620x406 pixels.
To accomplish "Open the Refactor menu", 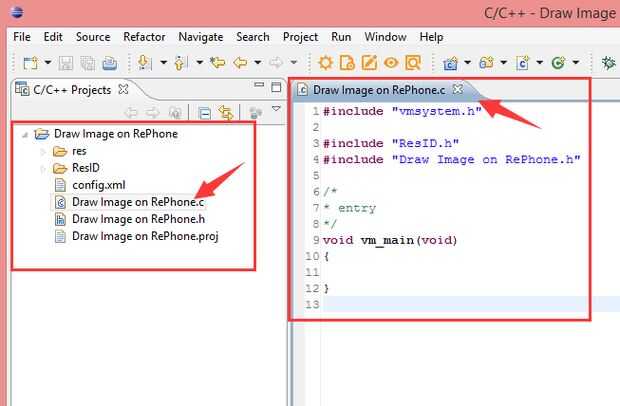I will click(144, 37).
